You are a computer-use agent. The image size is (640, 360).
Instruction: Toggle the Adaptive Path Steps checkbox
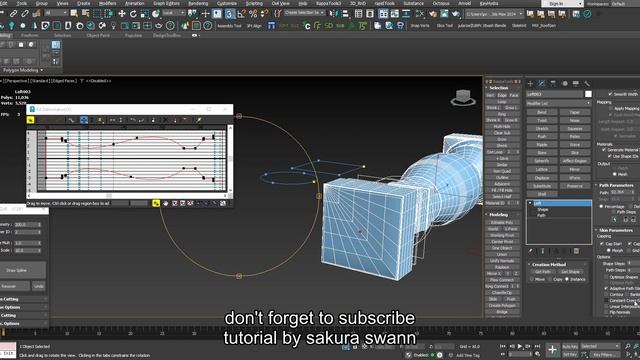606,288
